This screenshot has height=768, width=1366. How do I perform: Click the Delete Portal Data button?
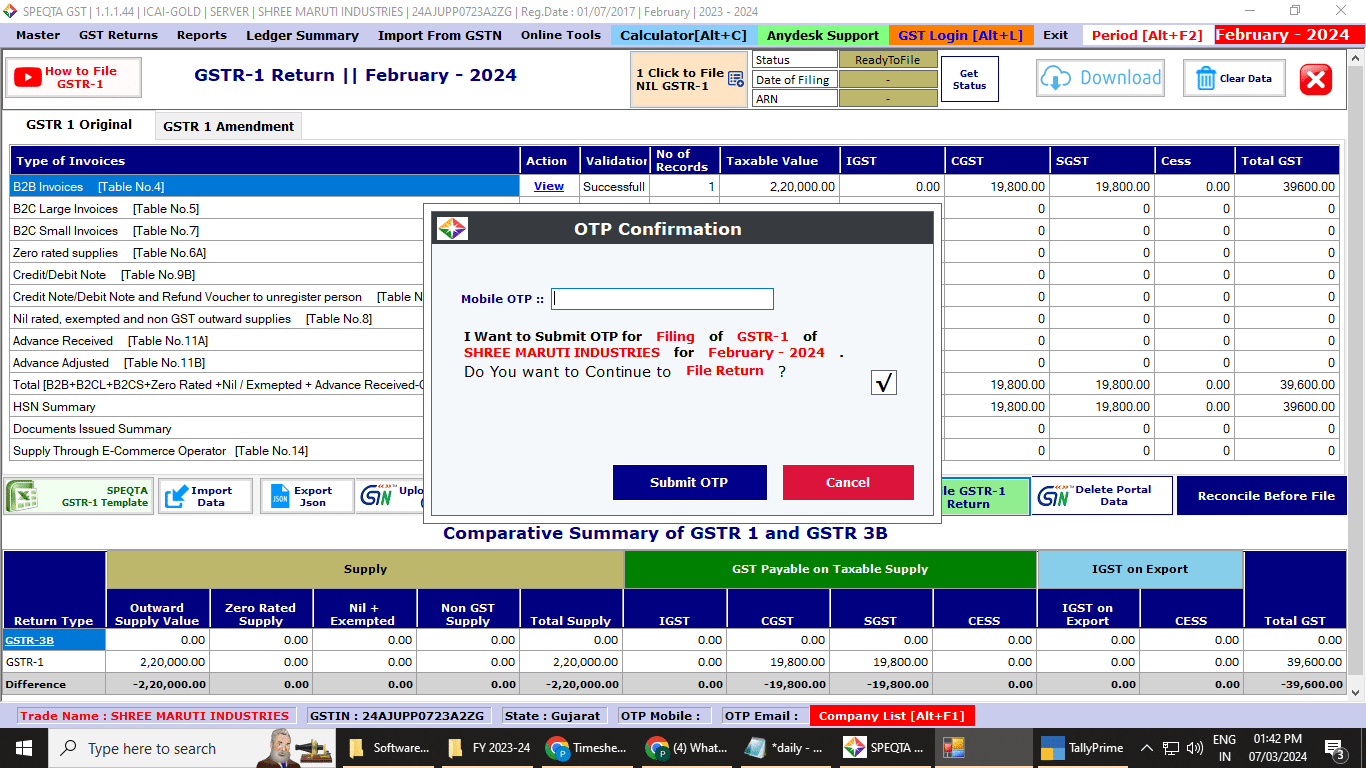pyautogui.click(x=1101, y=496)
